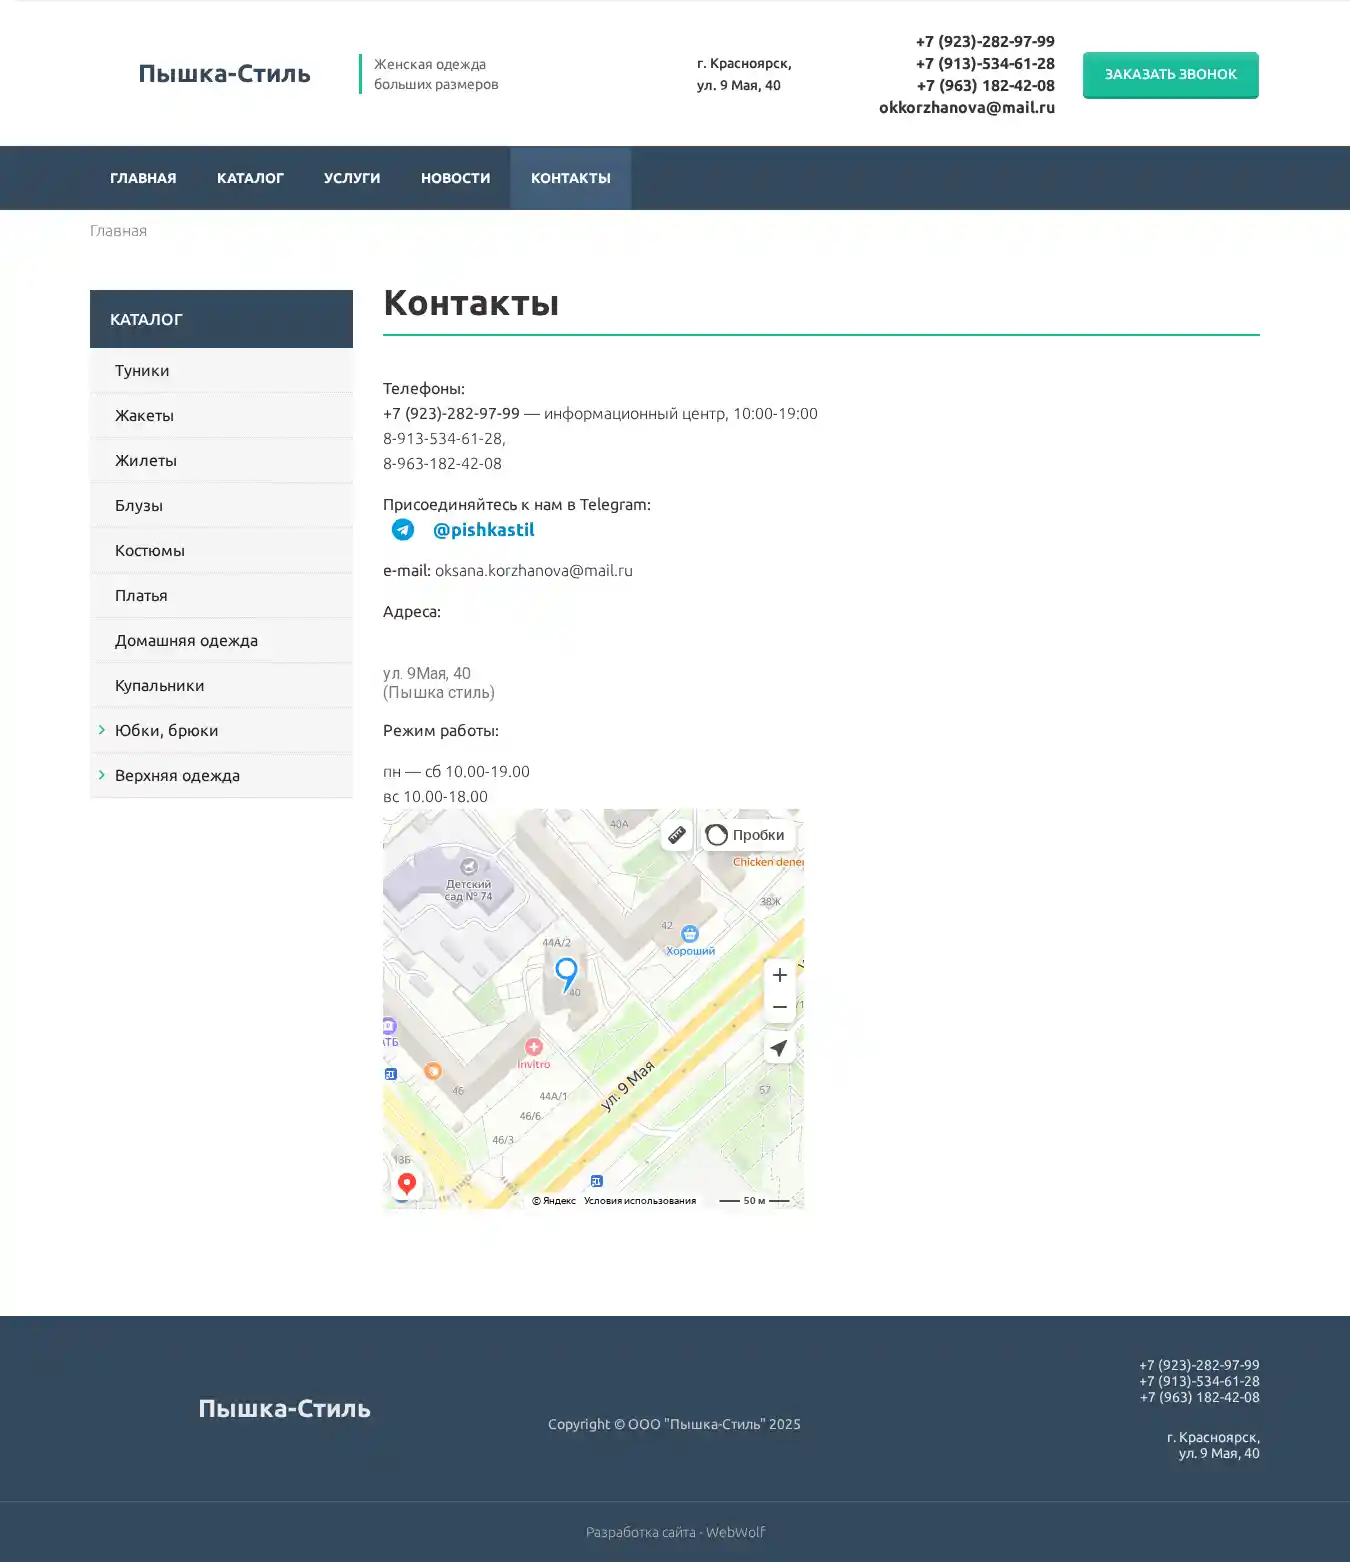Toggle Пробки traffic layer on map

(x=746, y=835)
